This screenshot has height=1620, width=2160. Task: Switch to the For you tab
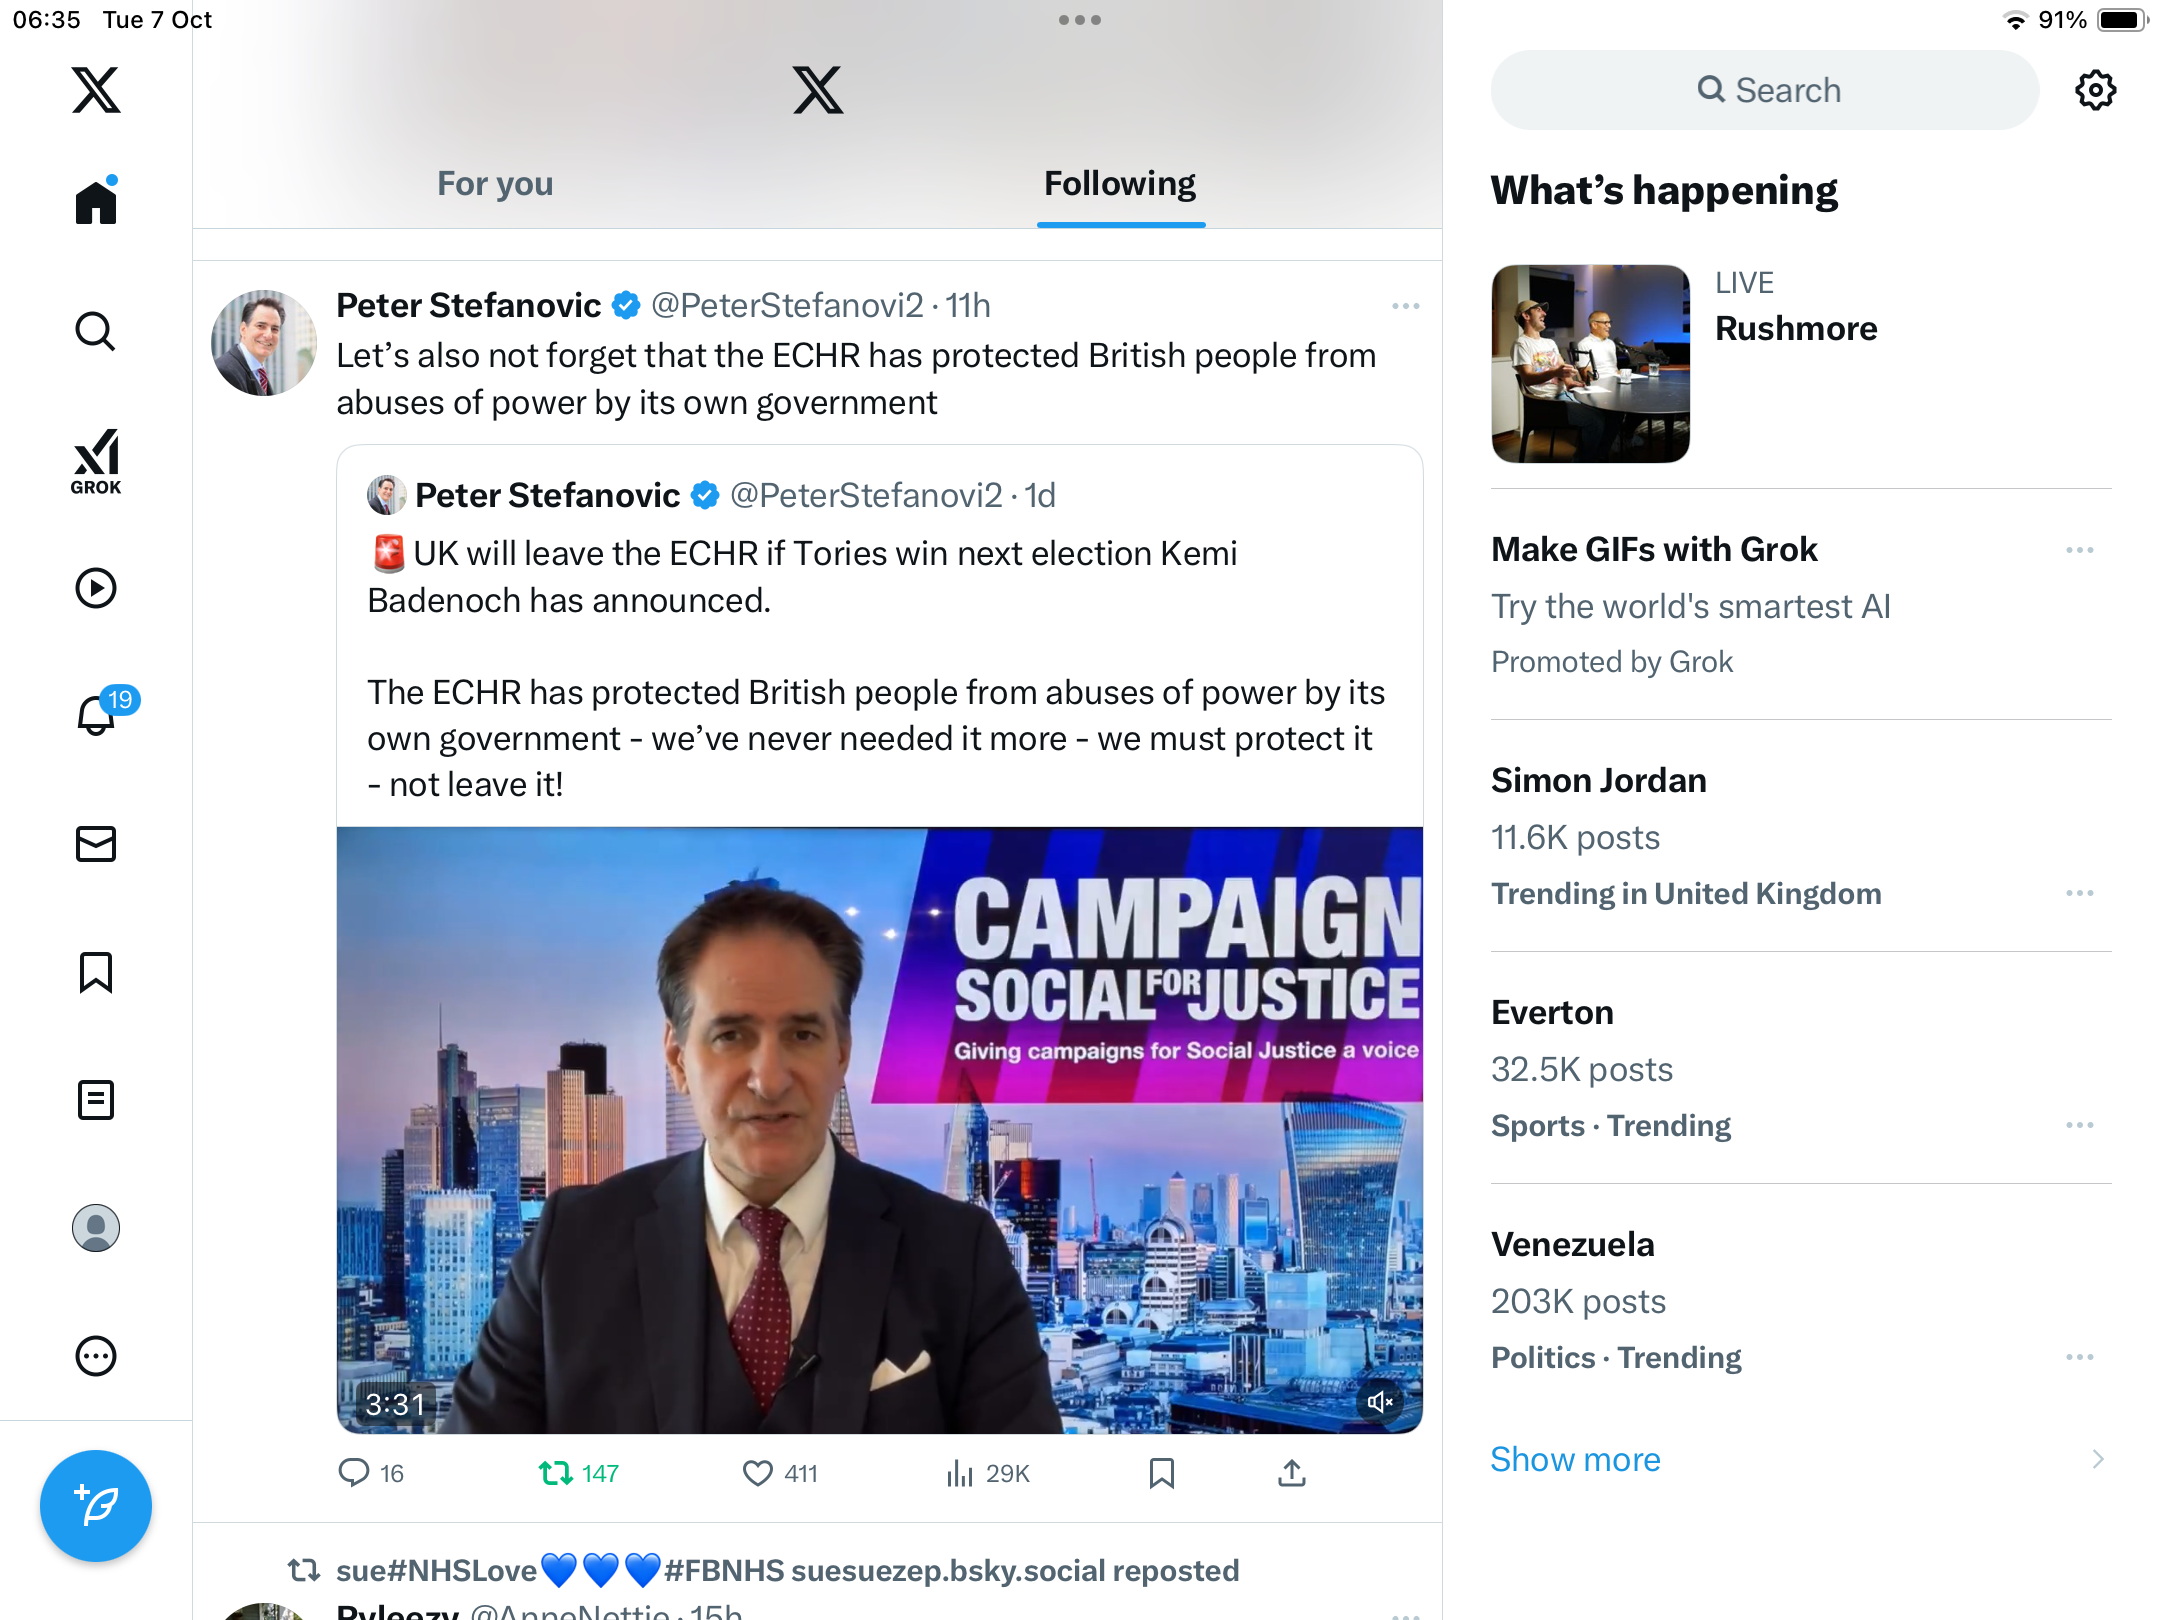coord(495,184)
